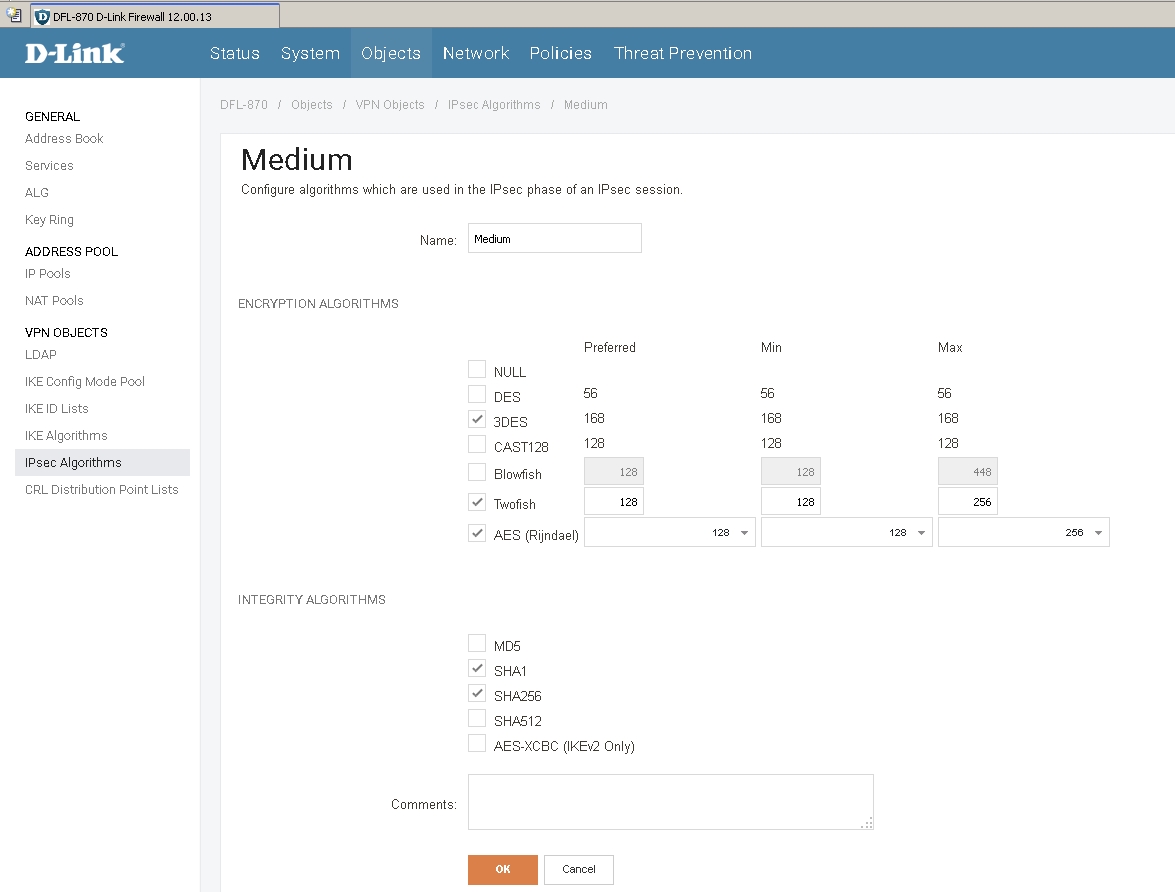Uncheck the 3DES encryption algorithm

[x=477, y=420]
